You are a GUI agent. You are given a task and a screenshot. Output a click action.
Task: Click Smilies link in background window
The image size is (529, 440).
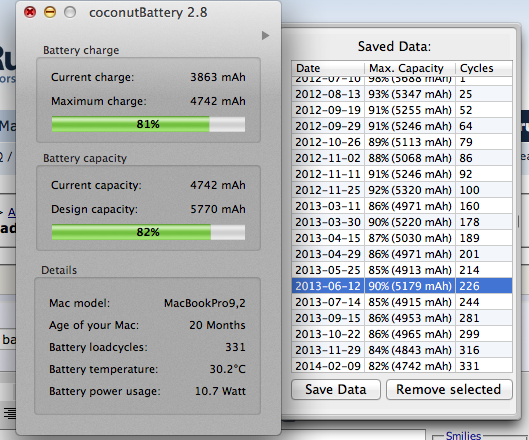pyautogui.click(x=463, y=435)
